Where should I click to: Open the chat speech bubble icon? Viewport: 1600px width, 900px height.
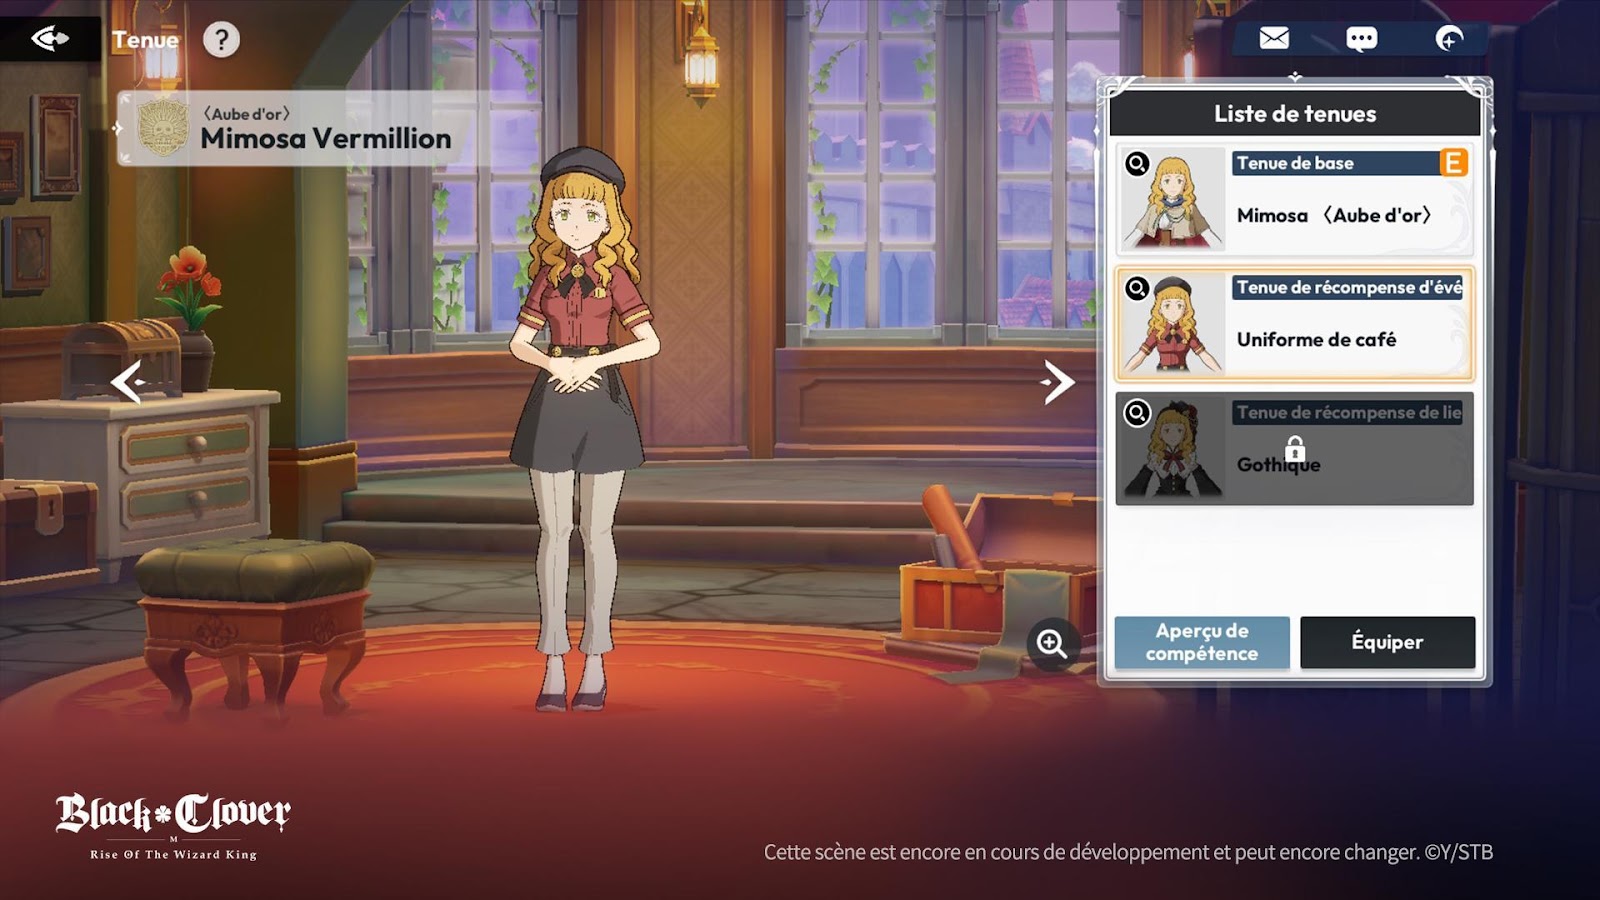point(1361,39)
